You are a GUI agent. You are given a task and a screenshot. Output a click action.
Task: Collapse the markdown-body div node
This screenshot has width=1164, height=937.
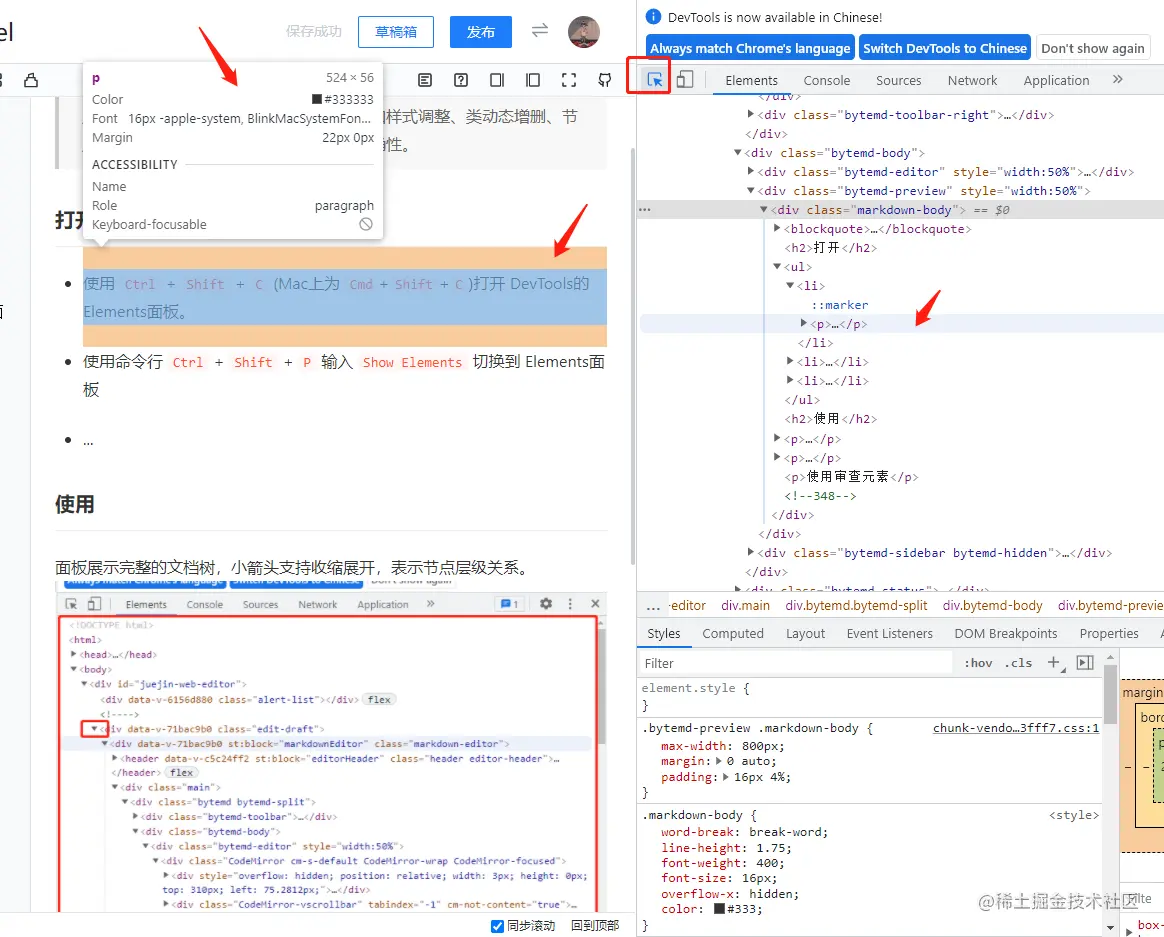click(x=763, y=209)
